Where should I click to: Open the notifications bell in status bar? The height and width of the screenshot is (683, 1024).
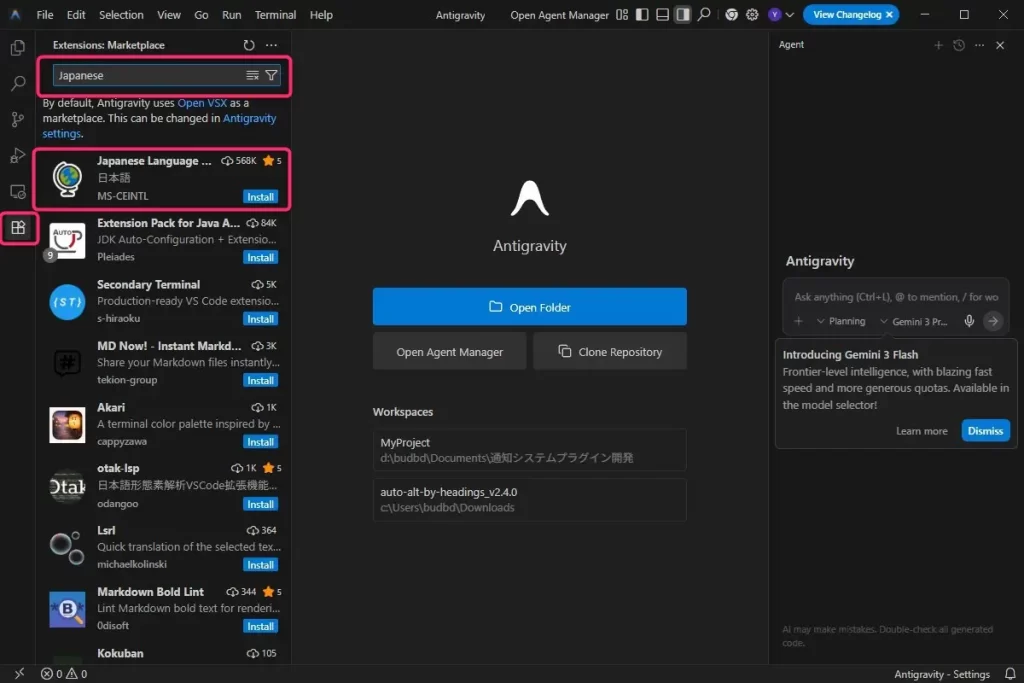1010,673
